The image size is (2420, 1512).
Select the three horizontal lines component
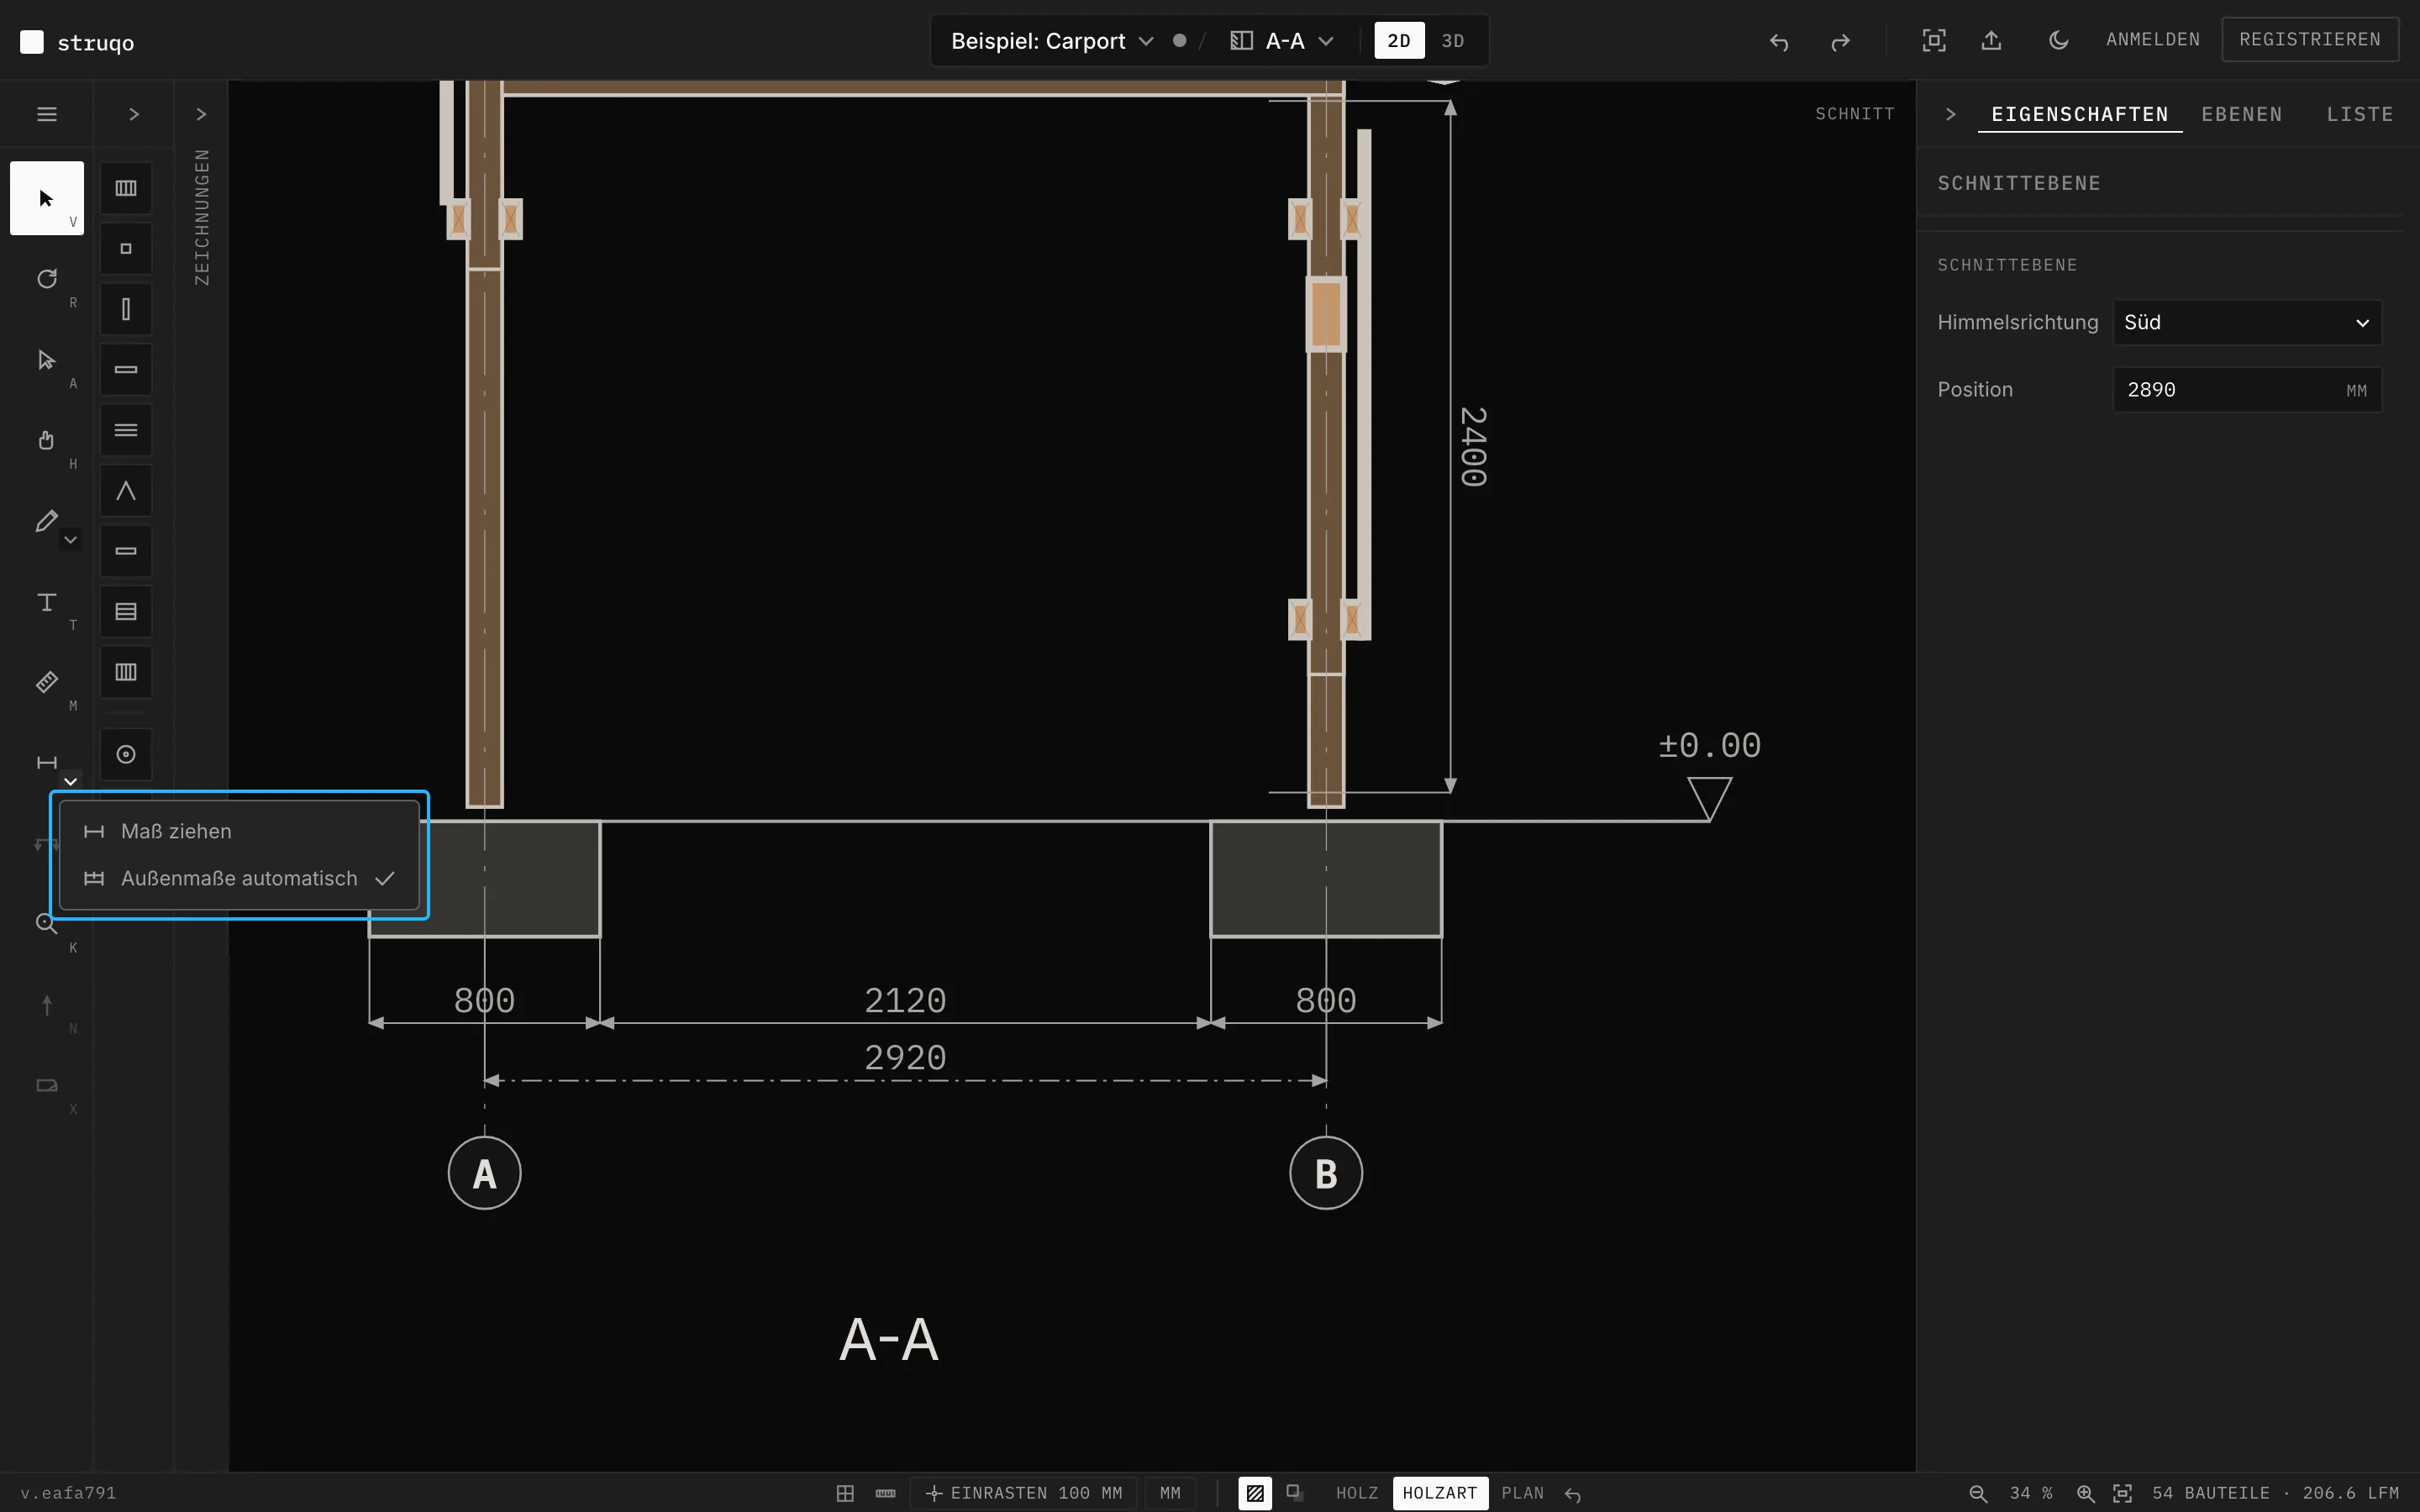126,430
